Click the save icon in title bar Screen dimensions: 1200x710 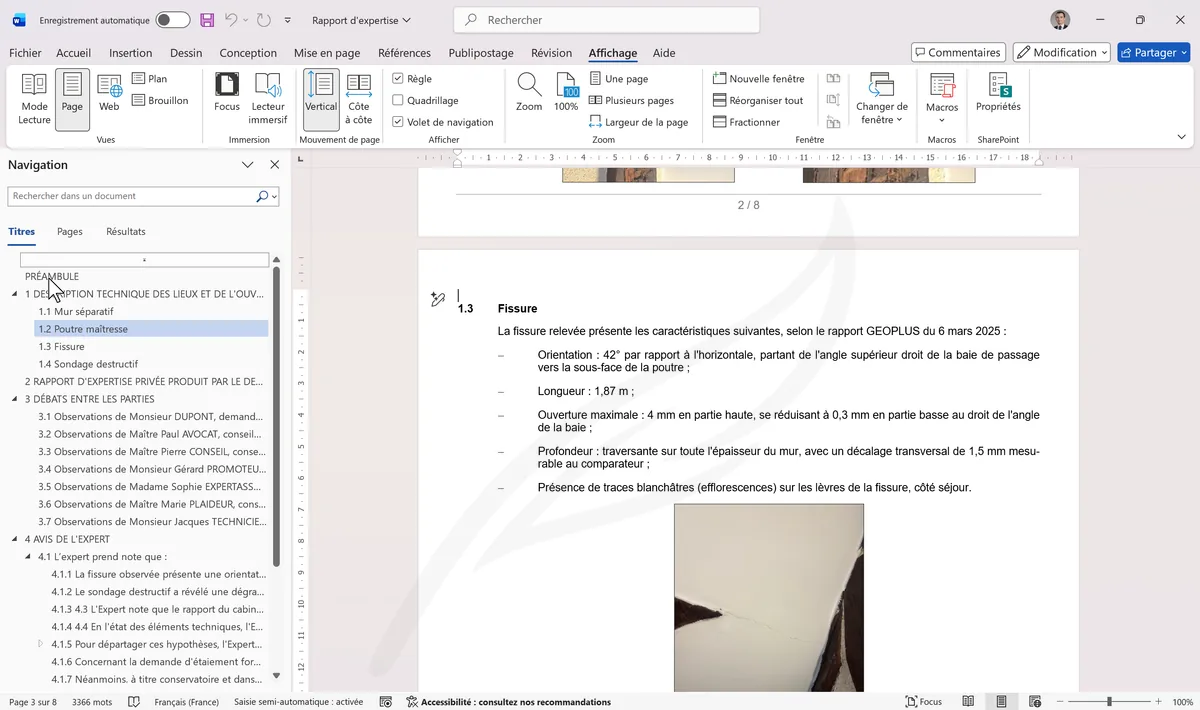pos(207,20)
